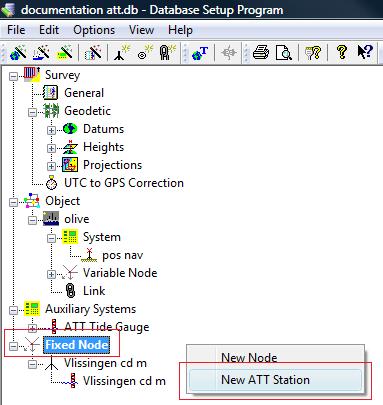
Task: Open the File menu
Action: click(x=16, y=30)
